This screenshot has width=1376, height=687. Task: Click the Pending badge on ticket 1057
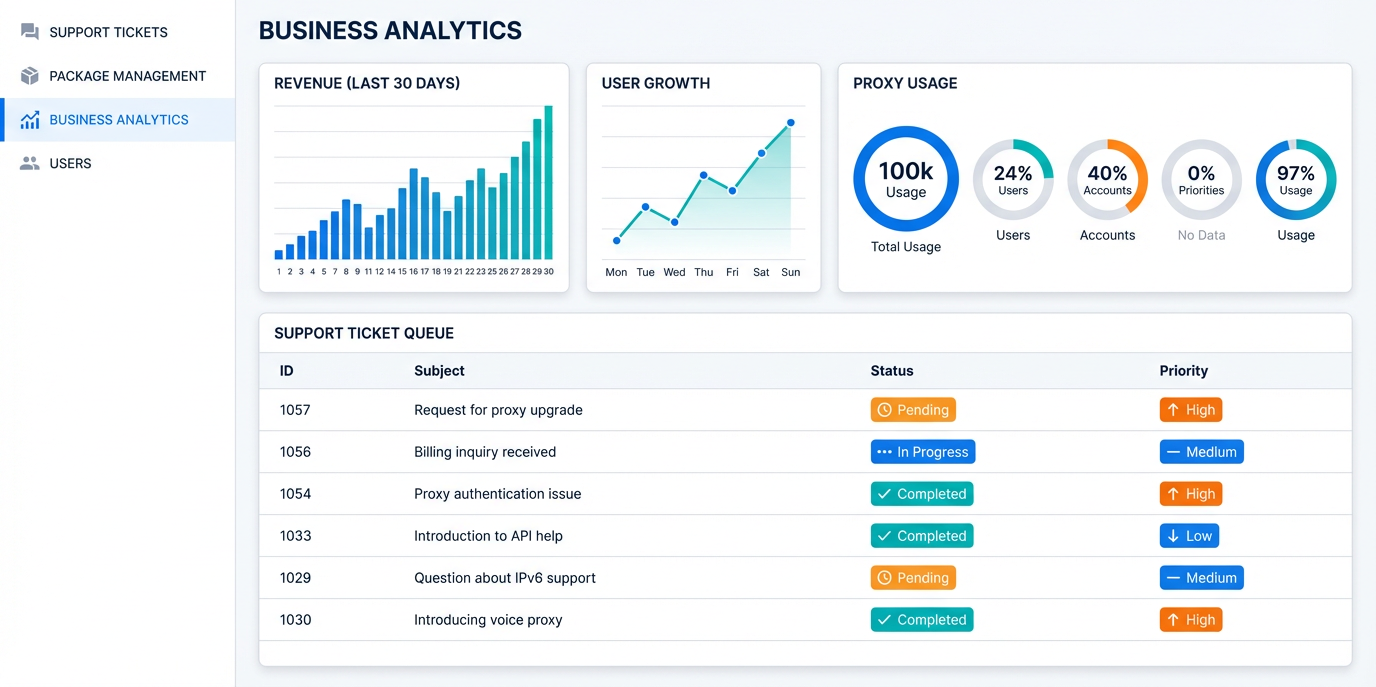[913, 410]
